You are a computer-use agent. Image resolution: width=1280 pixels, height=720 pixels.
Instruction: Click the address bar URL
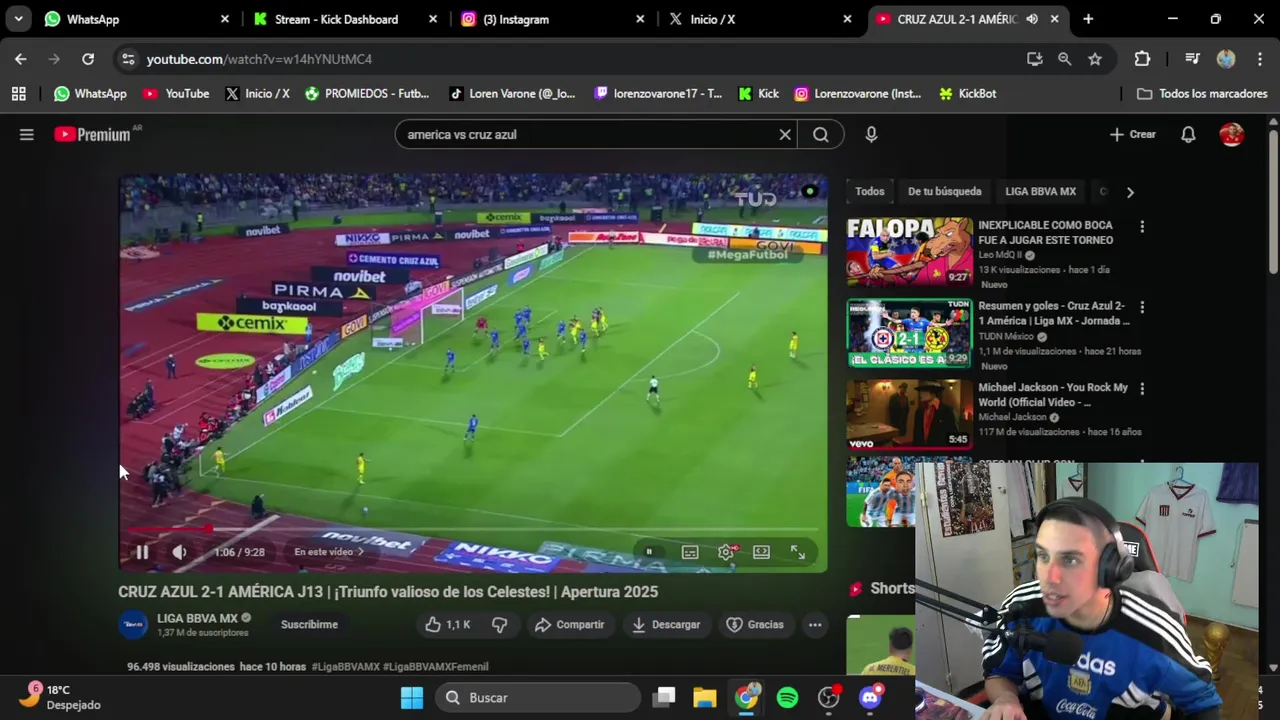coord(259,59)
